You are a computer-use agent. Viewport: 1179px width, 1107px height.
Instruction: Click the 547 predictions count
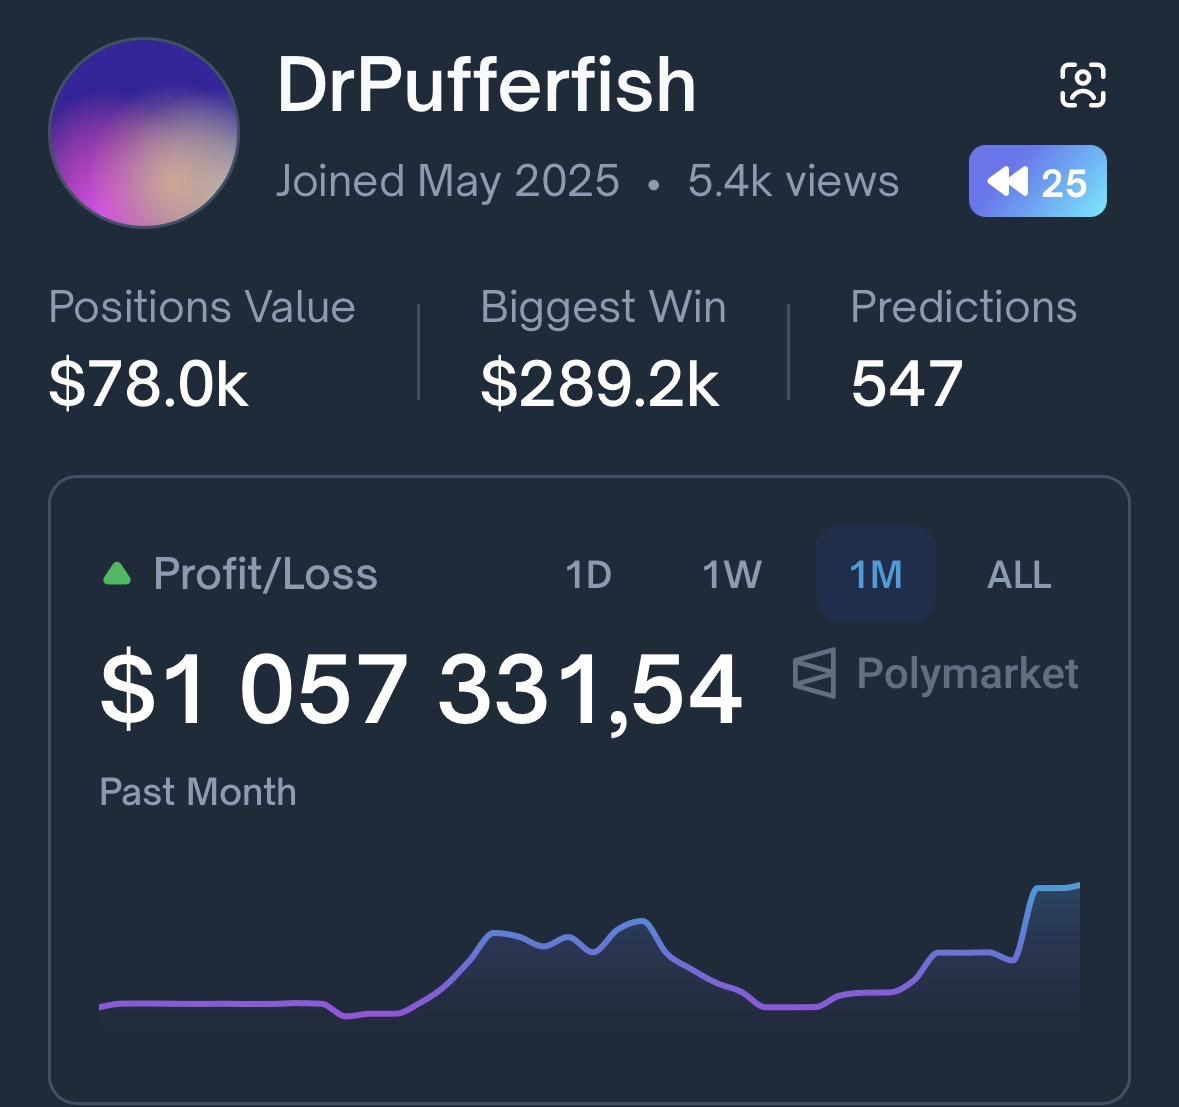pyautogui.click(x=906, y=384)
